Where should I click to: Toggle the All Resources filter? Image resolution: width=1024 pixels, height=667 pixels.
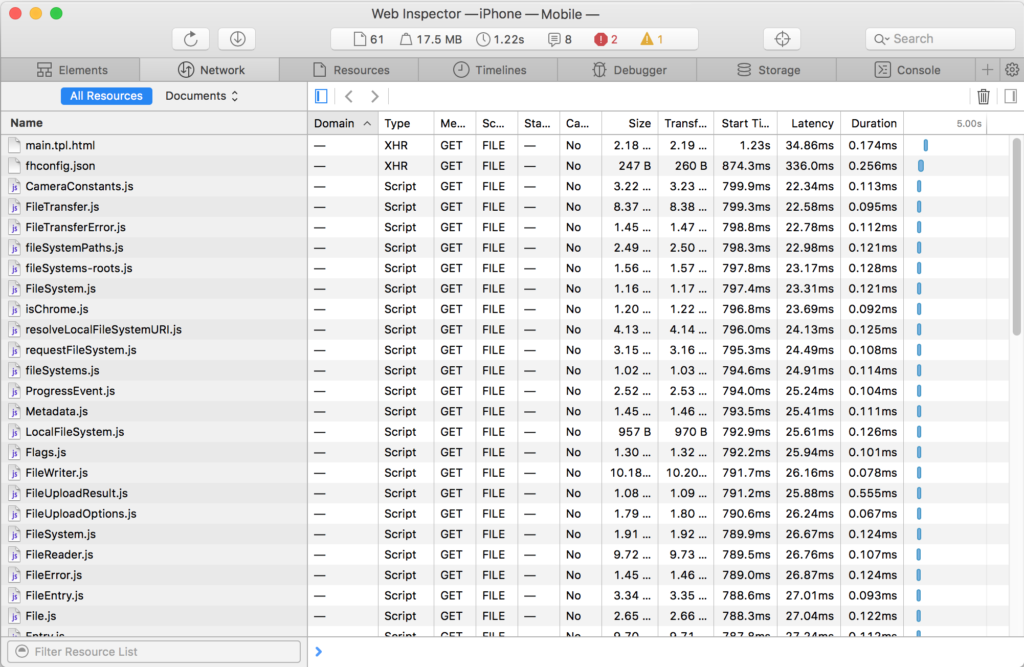click(x=106, y=96)
